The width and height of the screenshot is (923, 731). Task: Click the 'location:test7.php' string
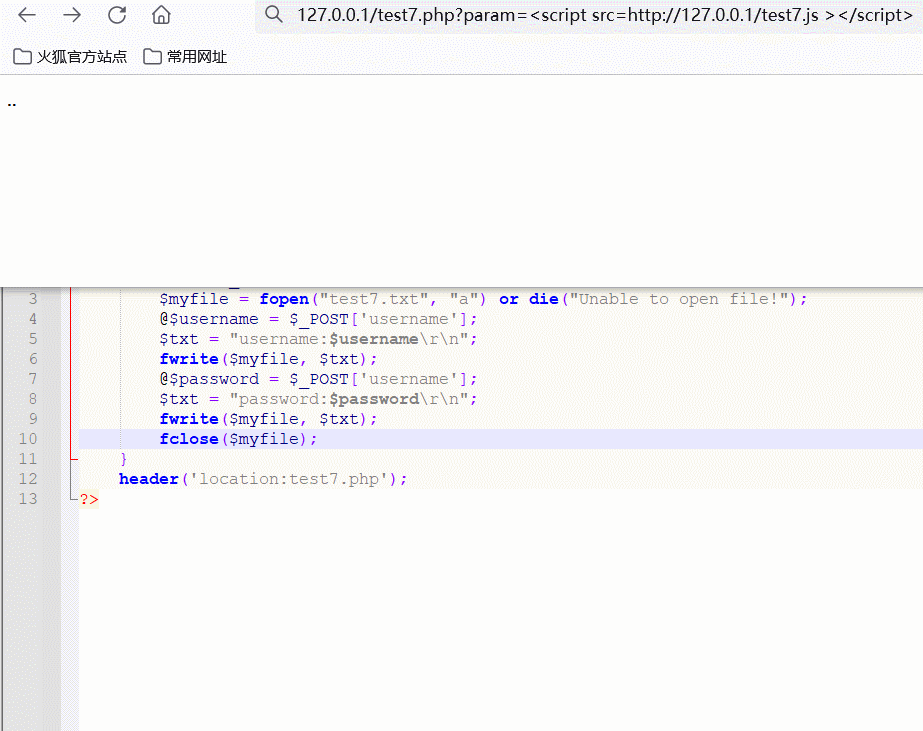click(290, 479)
